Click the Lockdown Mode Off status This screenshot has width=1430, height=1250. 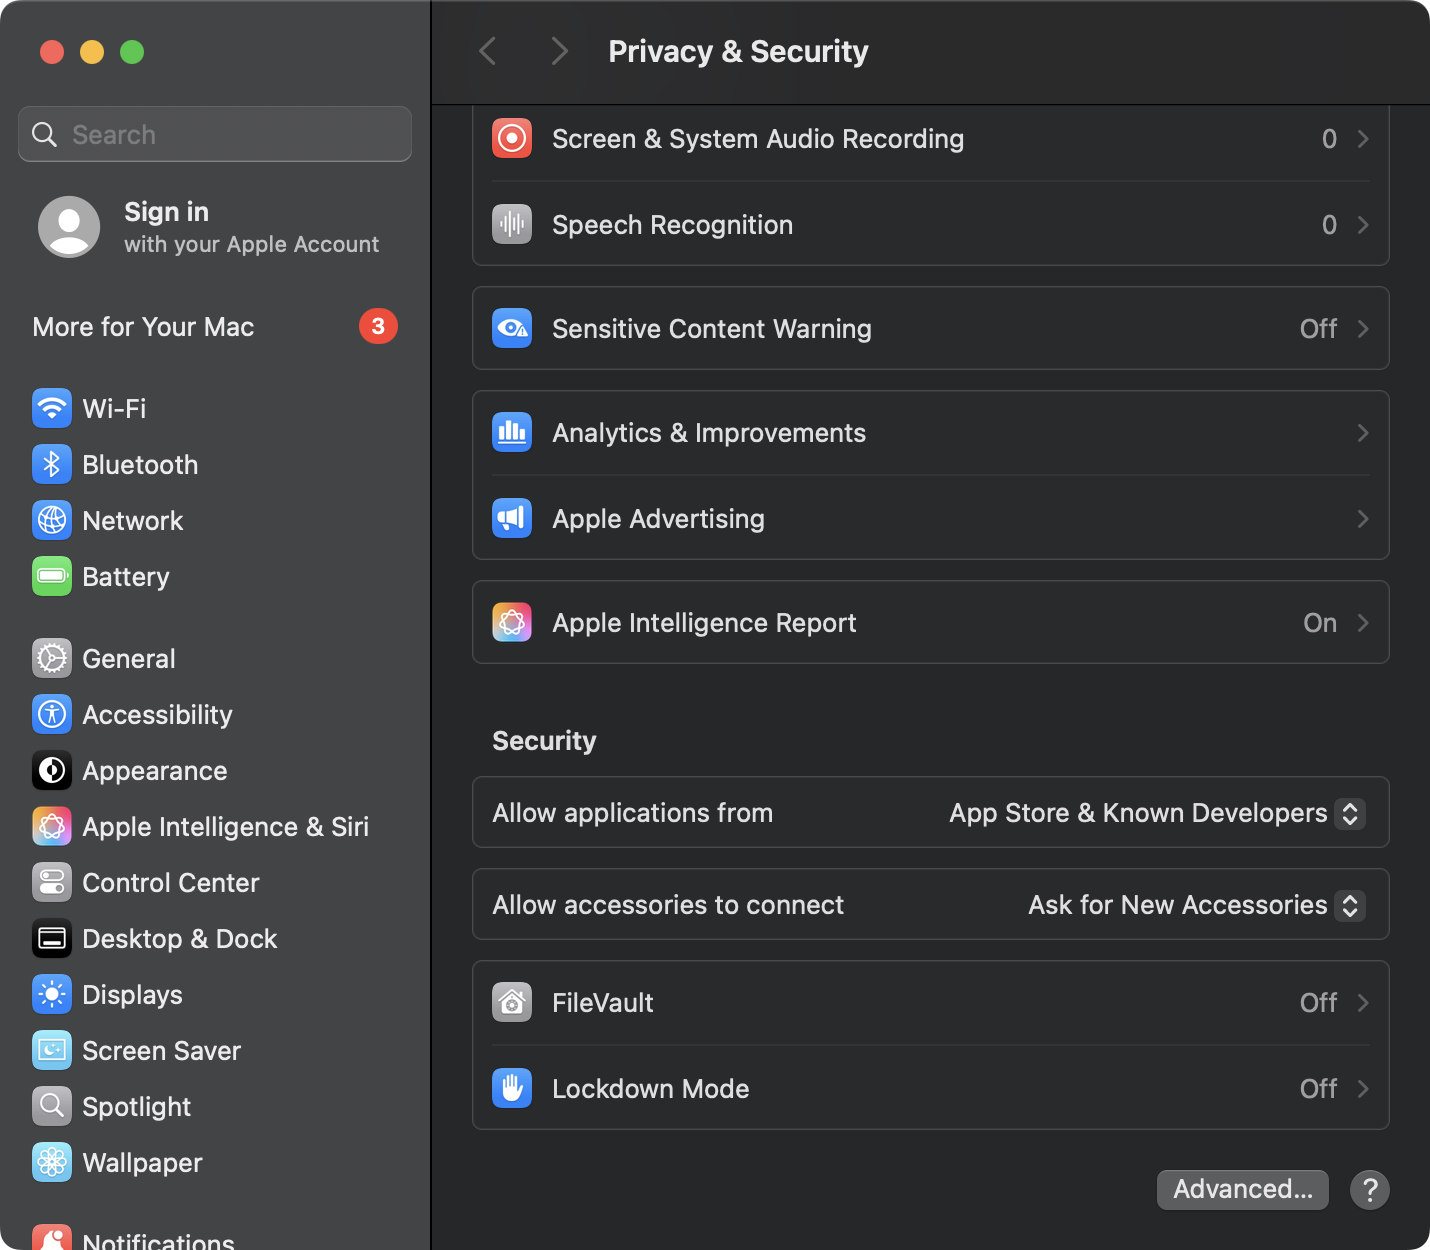pyautogui.click(x=1318, y=1089)
